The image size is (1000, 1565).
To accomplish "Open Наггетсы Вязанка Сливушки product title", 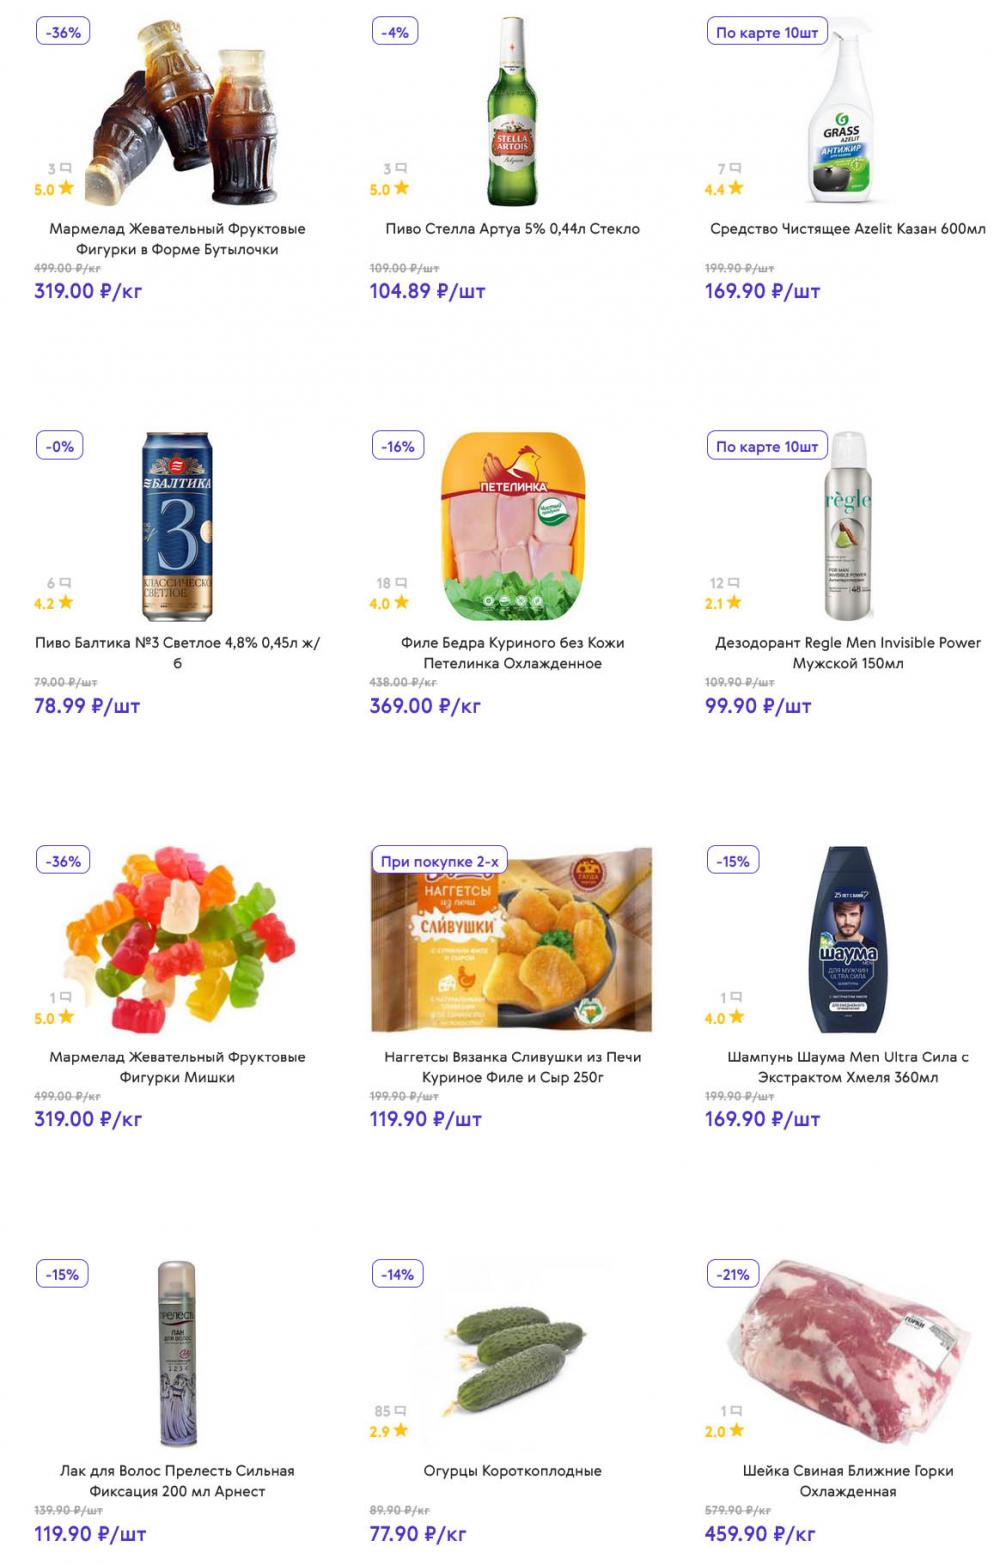I will tap(512, 1067).
